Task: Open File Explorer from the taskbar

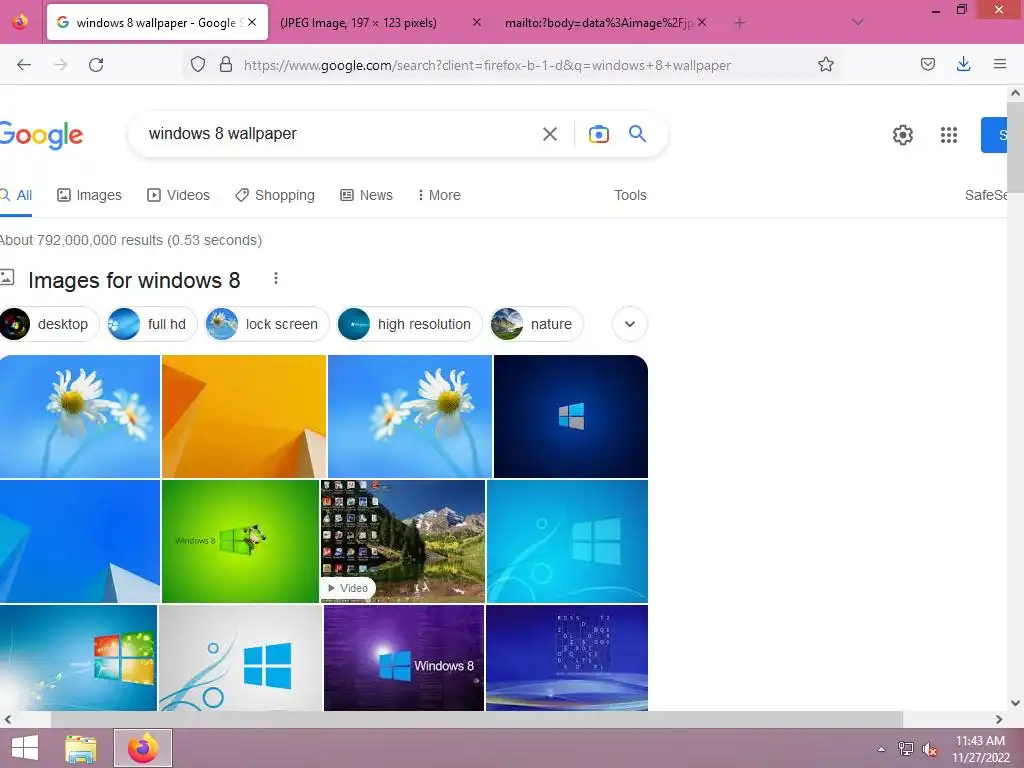Action: pos(81,748)
